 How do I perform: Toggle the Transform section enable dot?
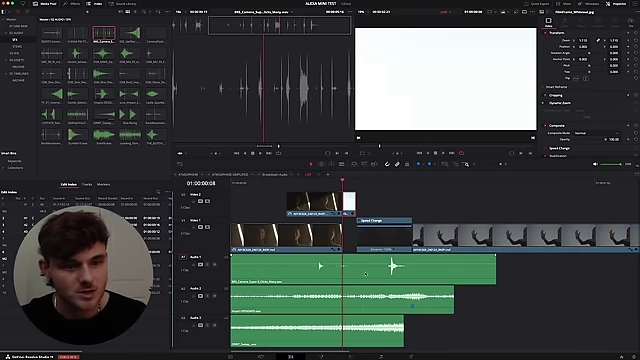tap(545, 33)
